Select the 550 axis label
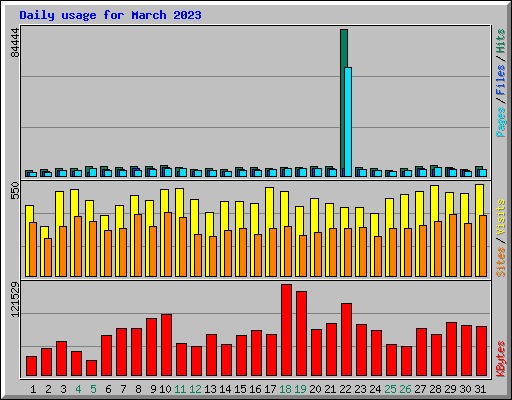The height and width of the screenshot is (400, 512). click(15, 191)
